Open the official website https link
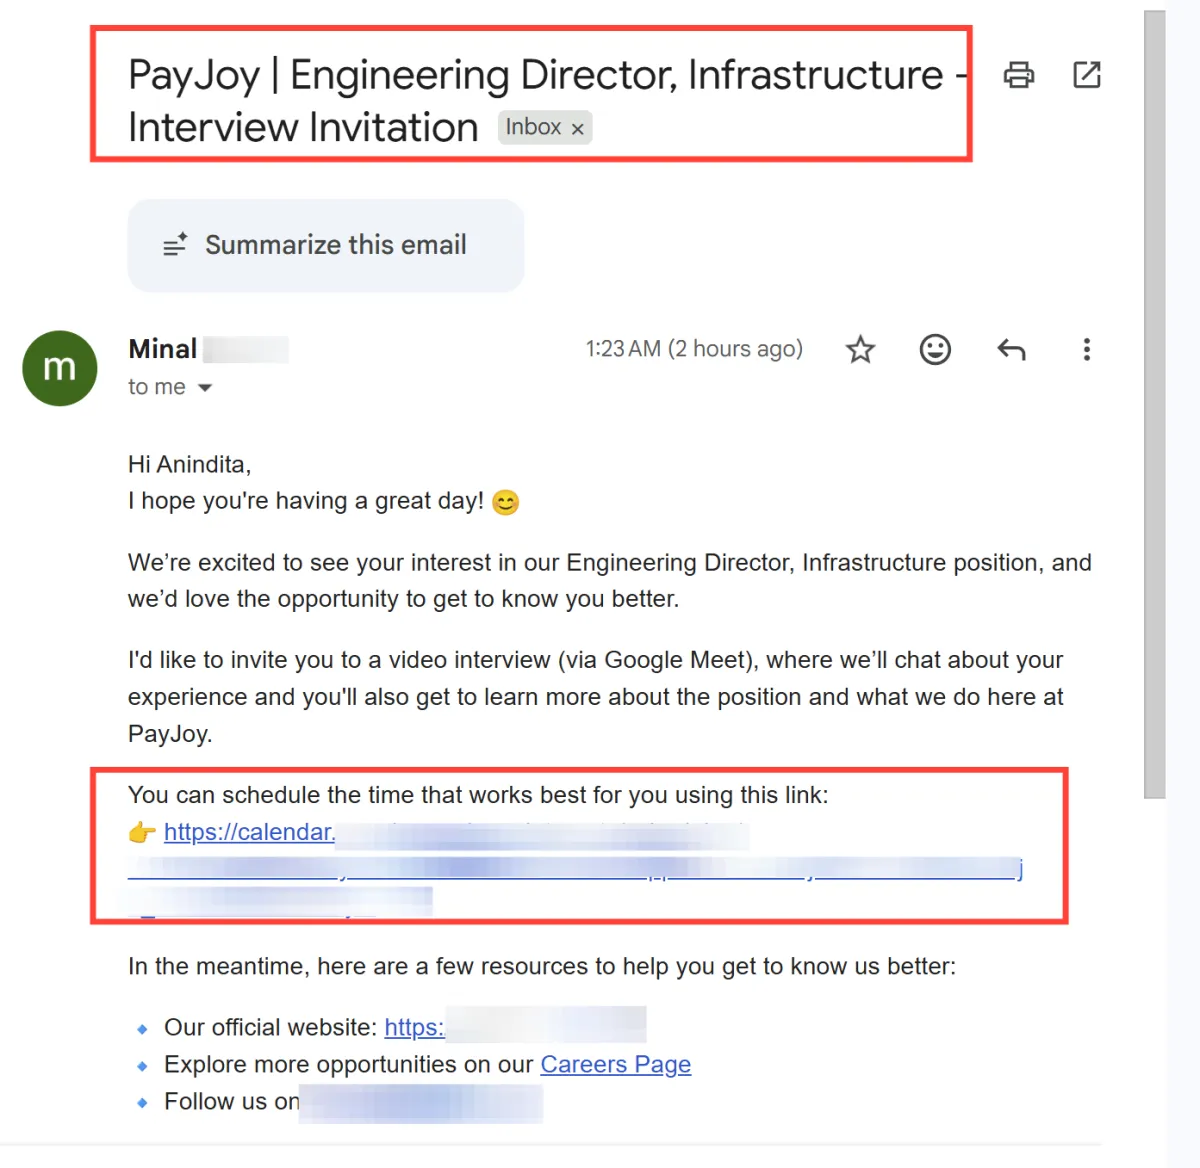 [414, 1027]
